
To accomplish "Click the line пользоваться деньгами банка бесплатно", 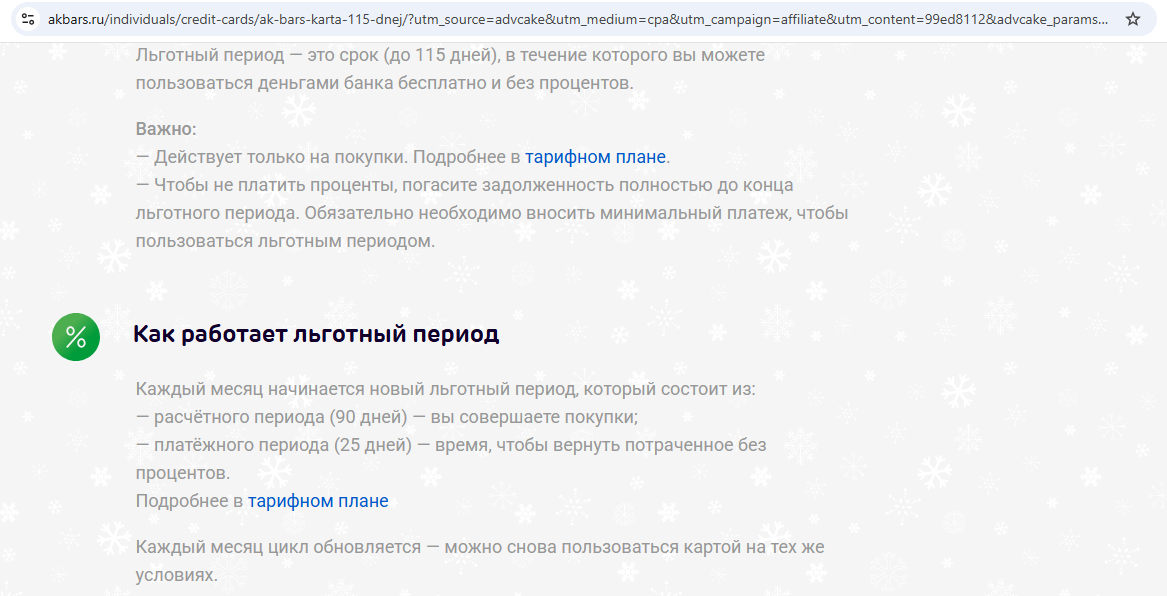I will click(x=384, y=83).
